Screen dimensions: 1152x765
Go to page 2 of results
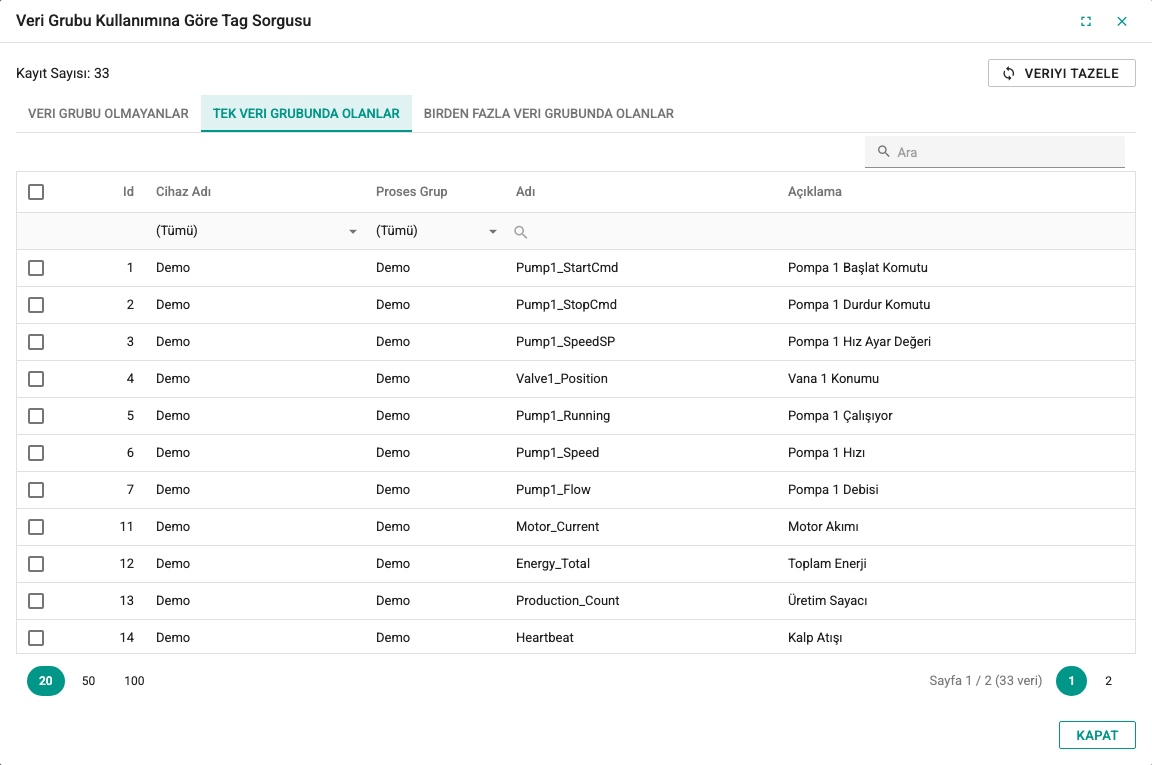click(1108, 681)
